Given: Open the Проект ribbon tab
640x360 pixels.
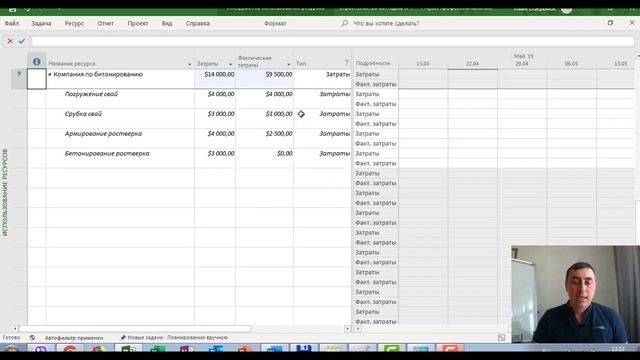Looking at the screenshot, I should pyautogui.click(x=138, y=23).
